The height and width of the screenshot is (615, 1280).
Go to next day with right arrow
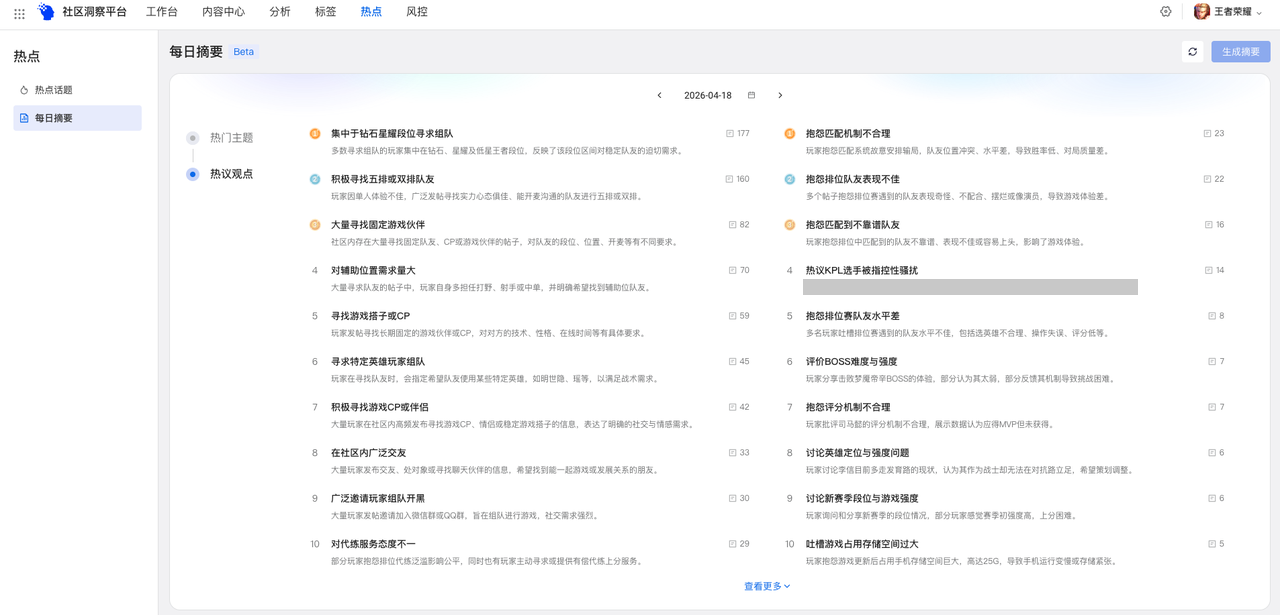(x=780, y=96)
